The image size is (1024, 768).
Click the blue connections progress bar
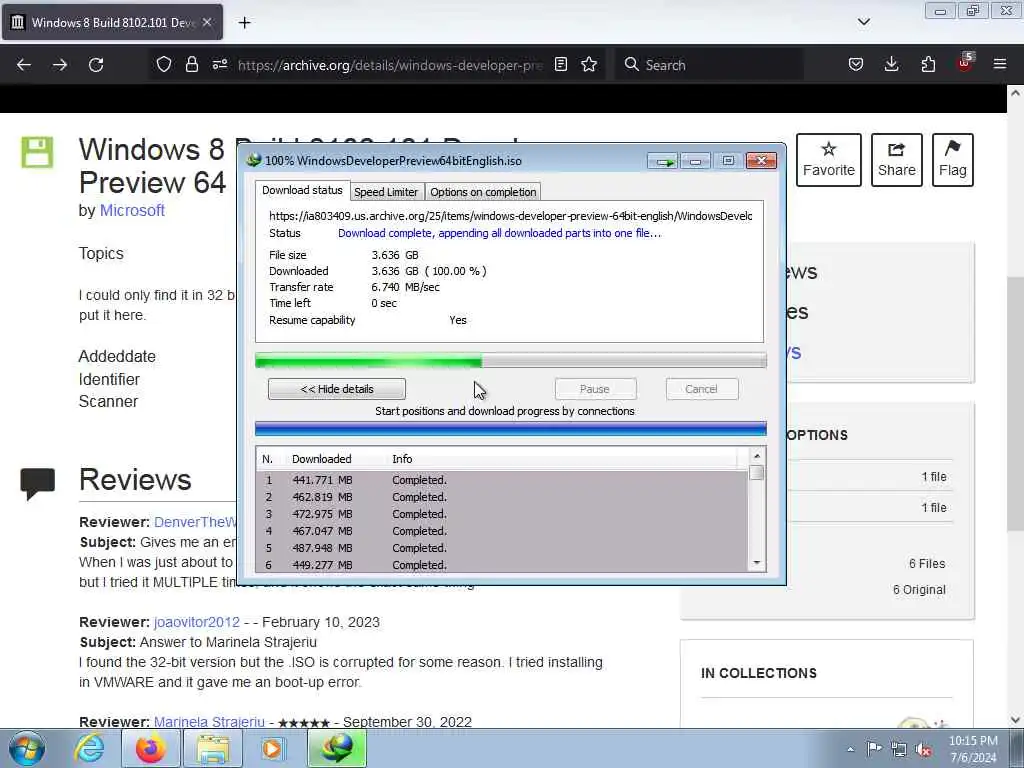511,429
